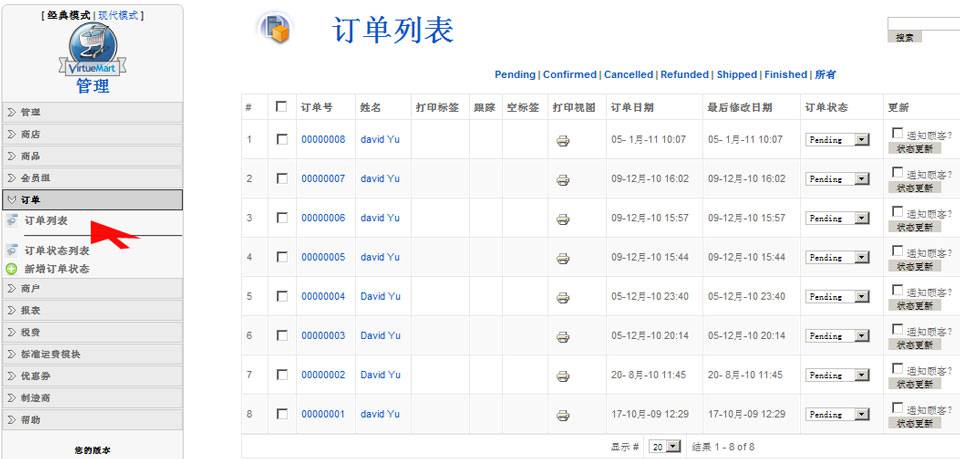Click the 订单列表 sidebar icon
960x459 pixels.
click(x=12, y=220)
